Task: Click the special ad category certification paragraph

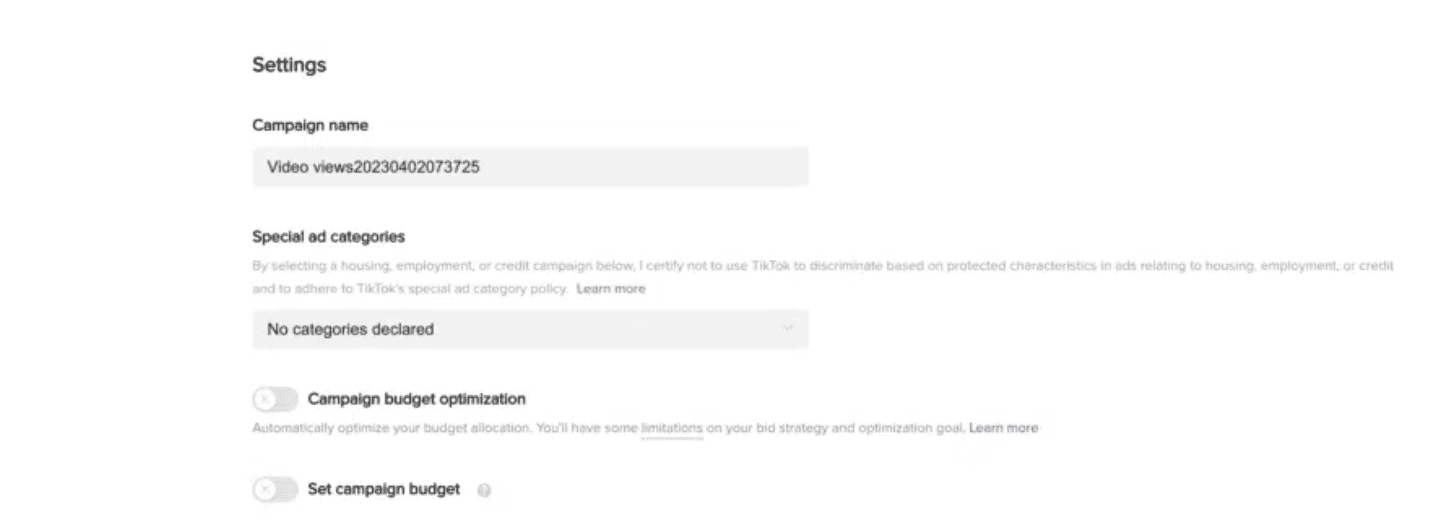Action: click(823, 278)
